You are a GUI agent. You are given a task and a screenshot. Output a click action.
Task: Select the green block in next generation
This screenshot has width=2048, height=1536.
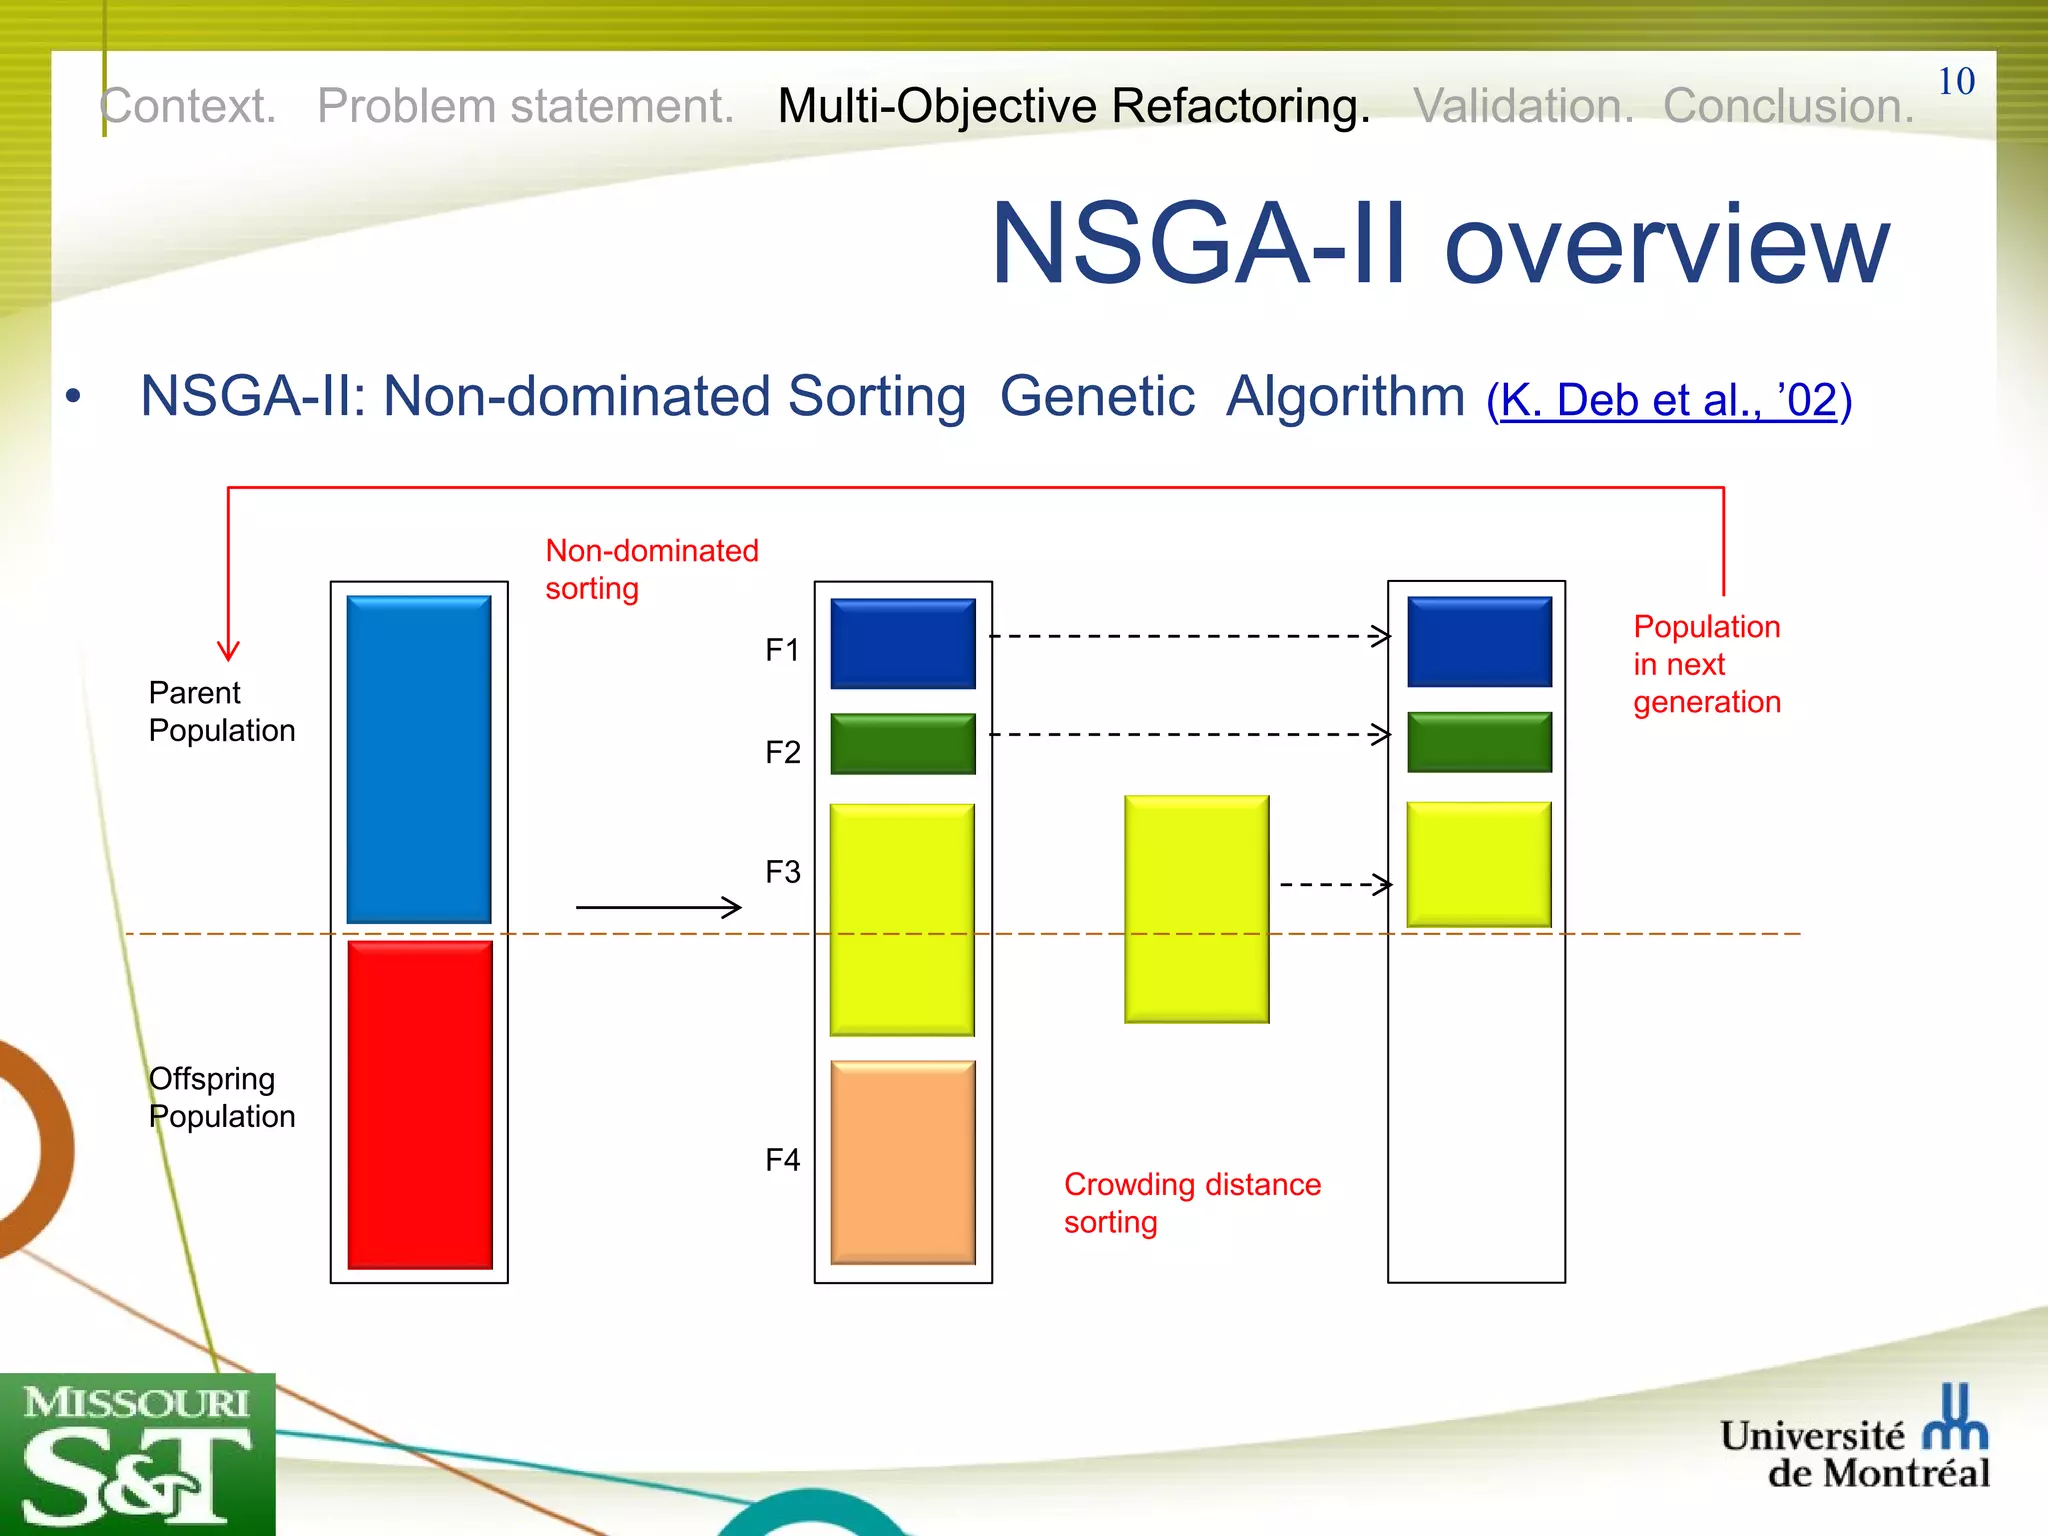click(1480, 742)
